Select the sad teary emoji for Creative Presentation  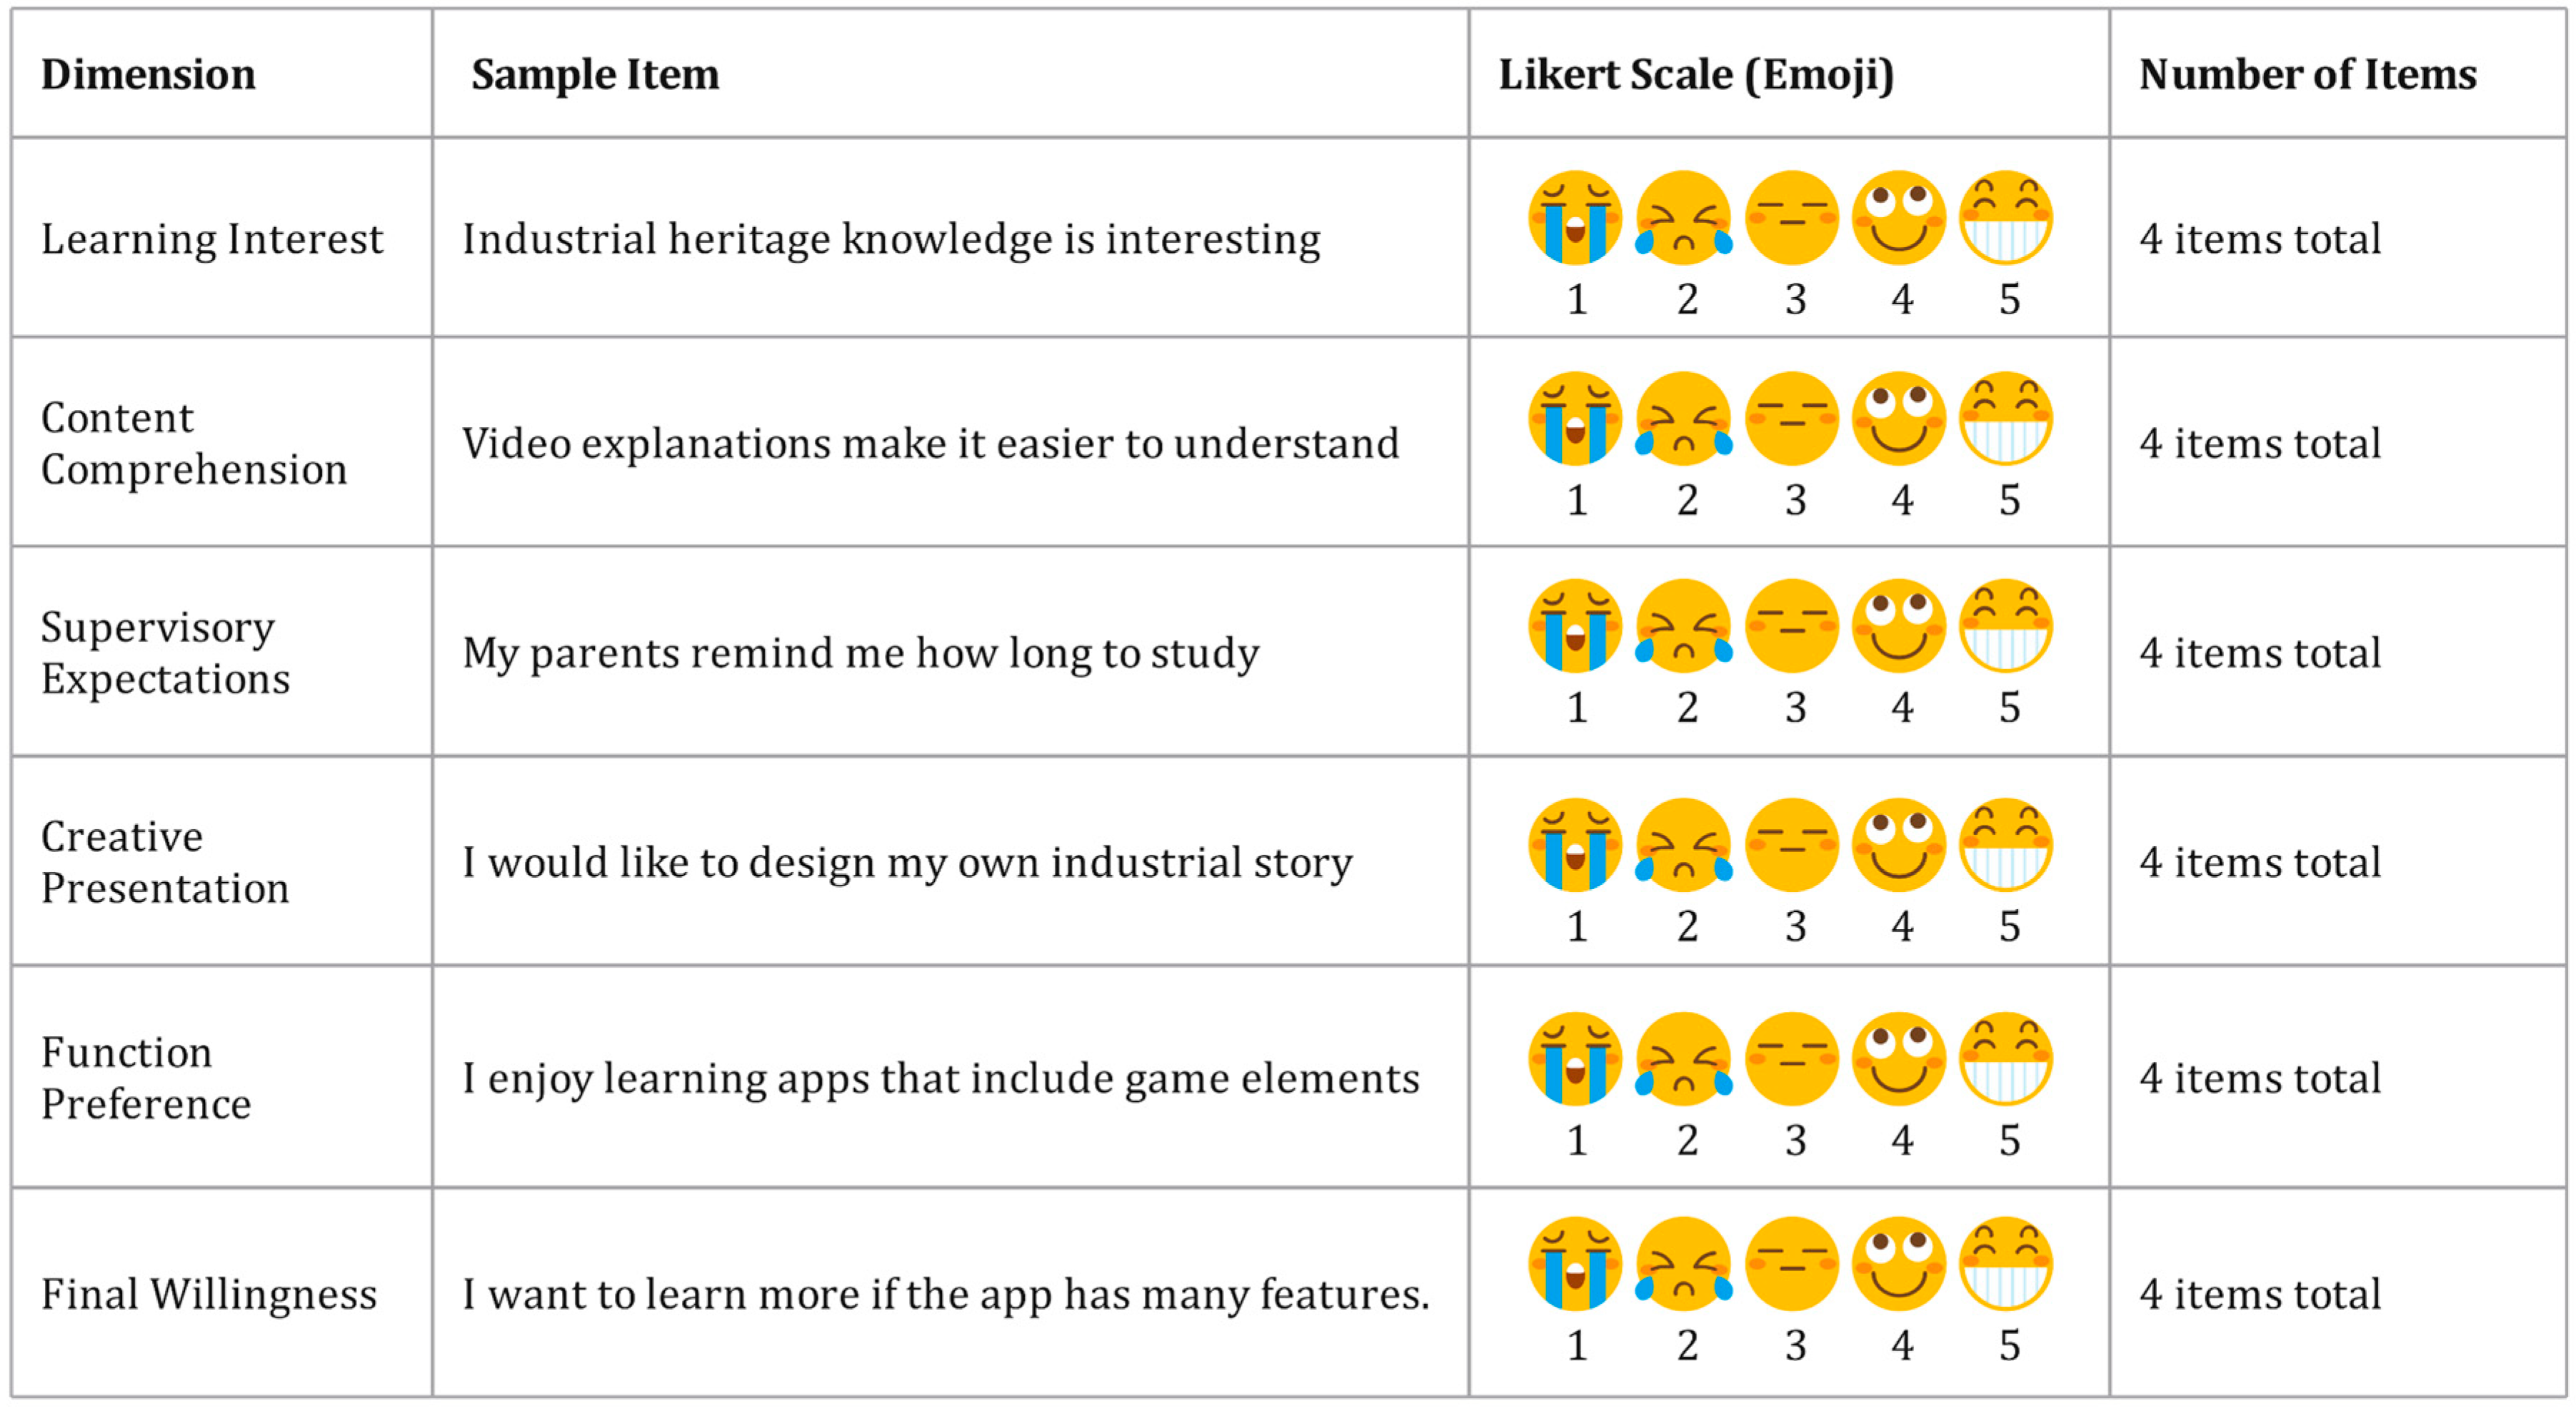(1684, 844)
